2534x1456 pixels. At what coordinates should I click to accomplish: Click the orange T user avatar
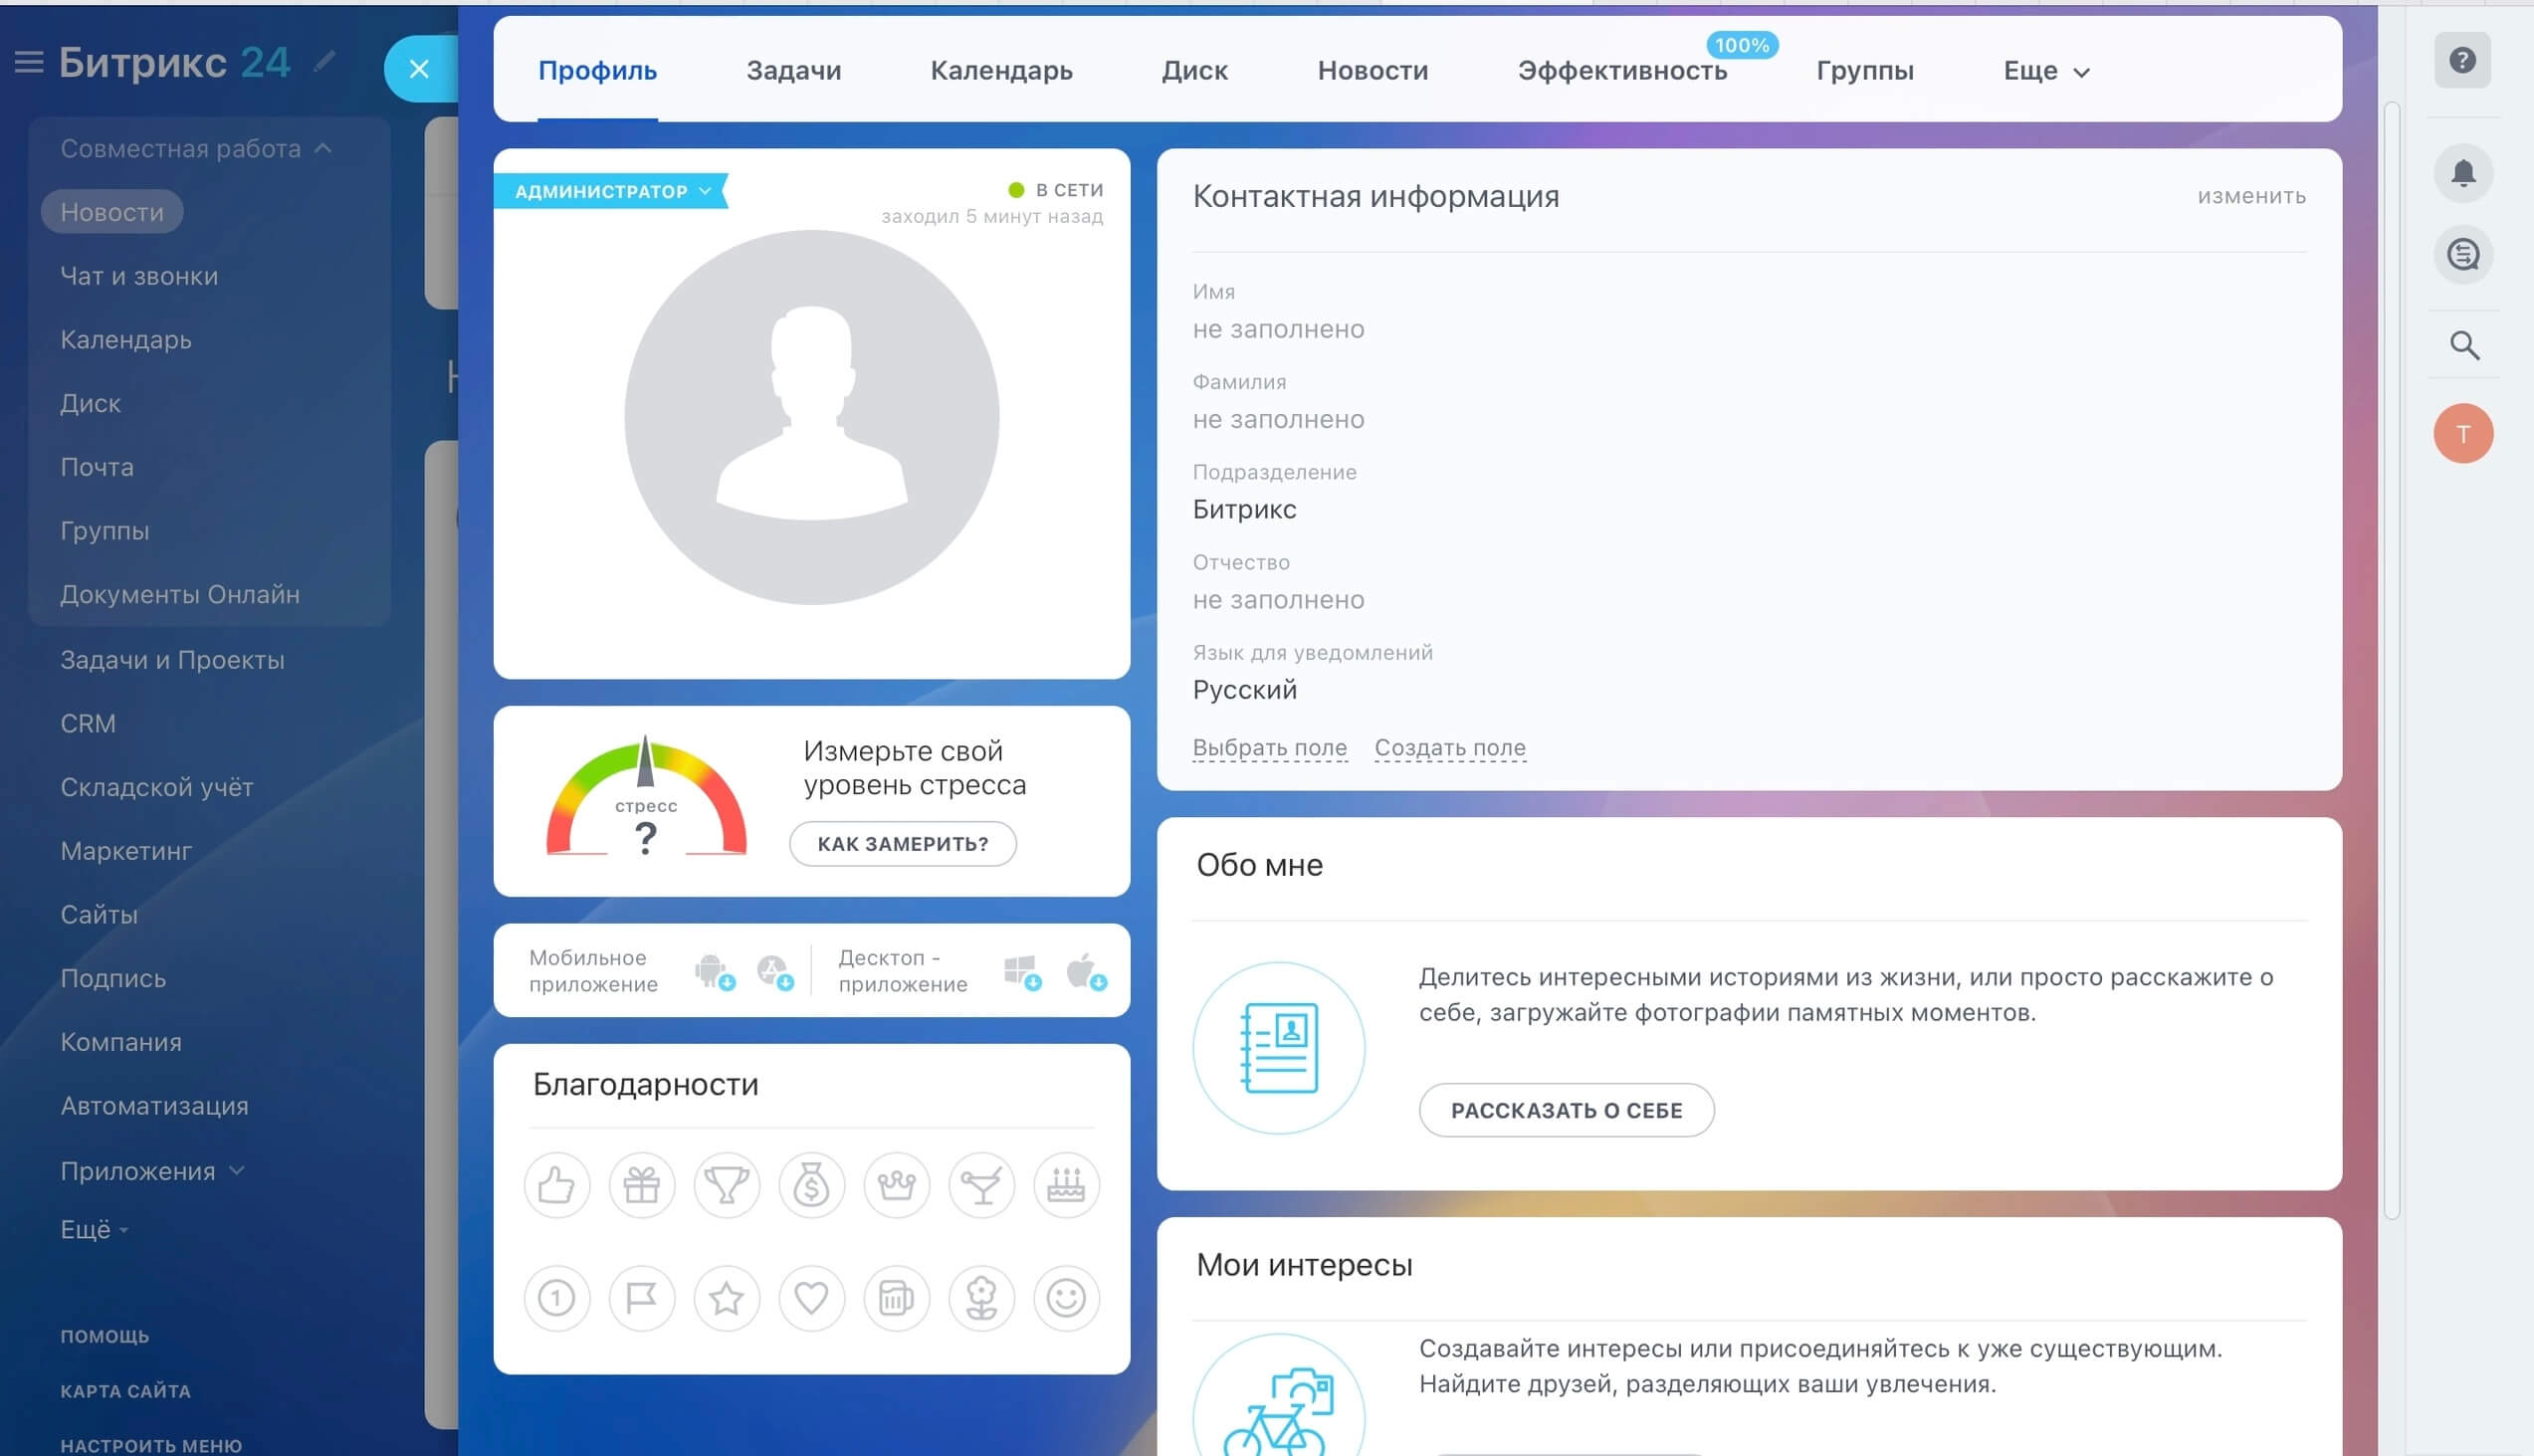tap(2463, 434)
